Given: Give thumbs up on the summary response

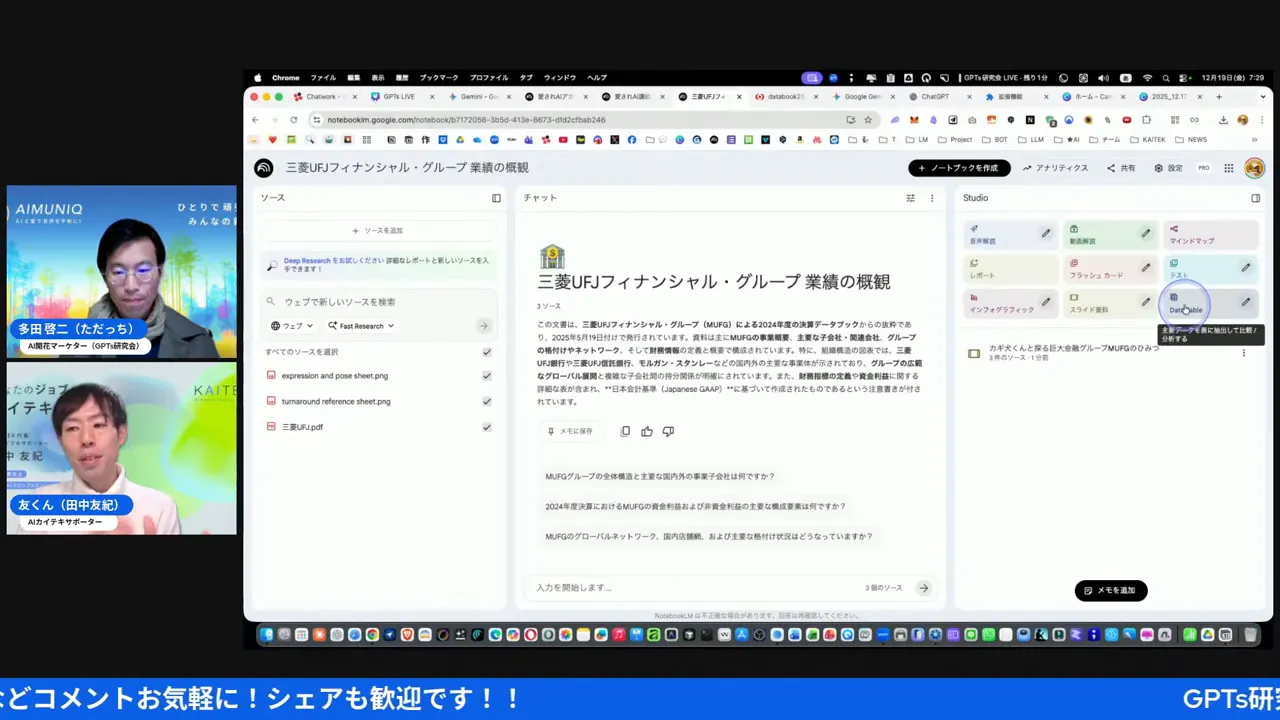Looking at the screenshot, I should [x=647, y=431].
